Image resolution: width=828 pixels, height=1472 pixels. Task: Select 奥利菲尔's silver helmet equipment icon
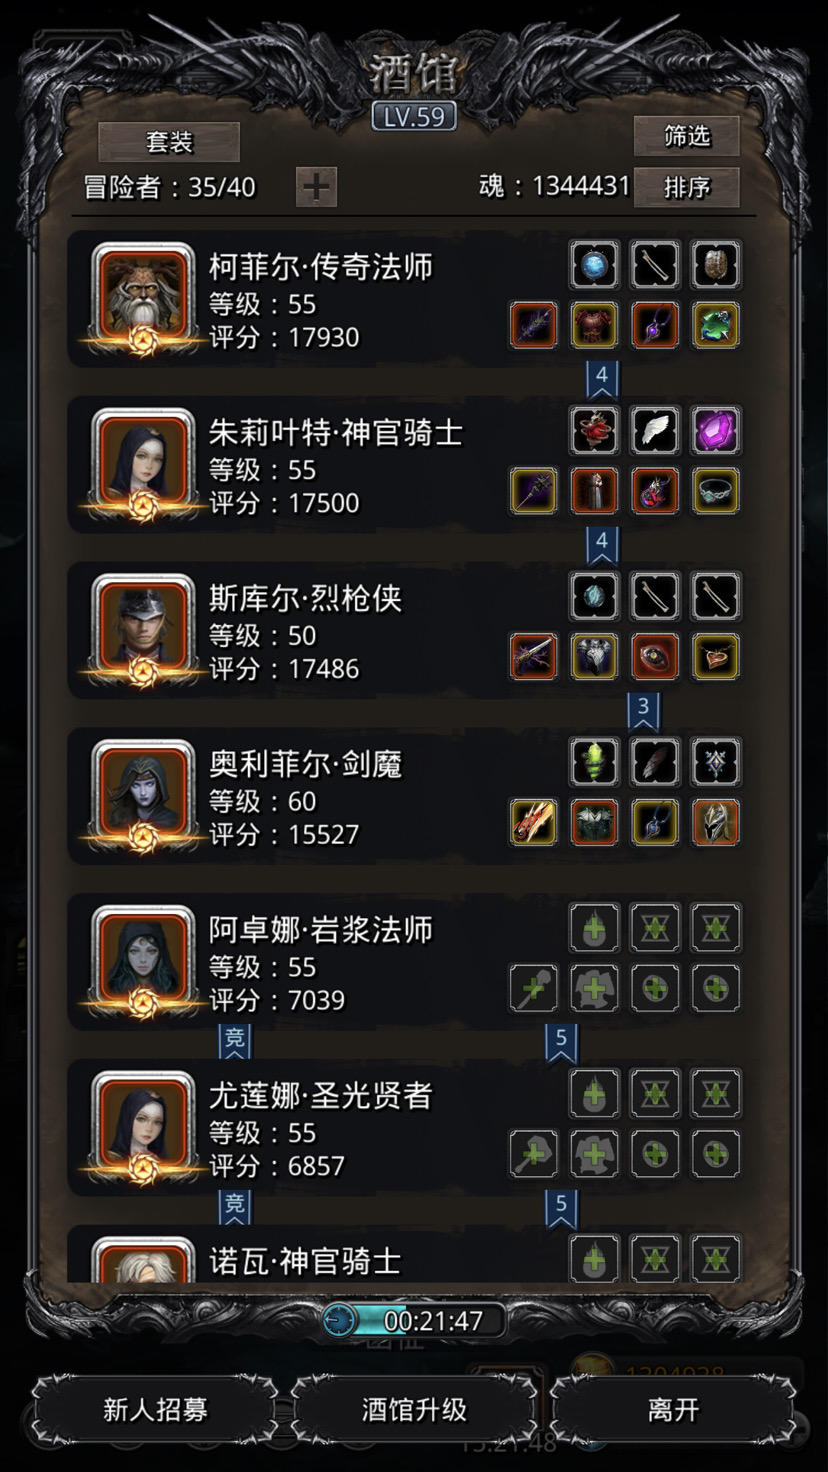716,823
